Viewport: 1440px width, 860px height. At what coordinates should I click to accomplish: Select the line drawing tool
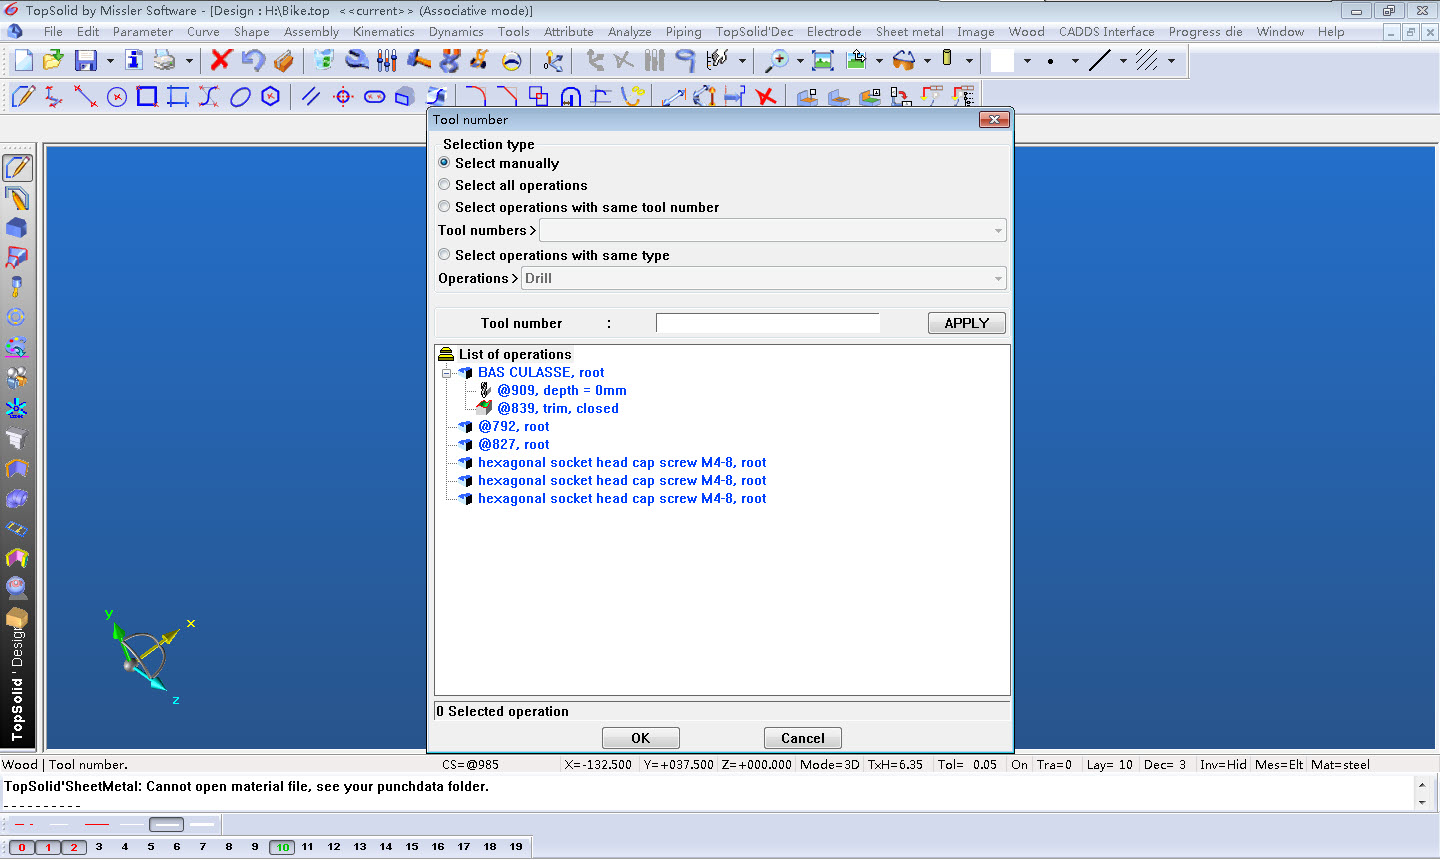86,97
